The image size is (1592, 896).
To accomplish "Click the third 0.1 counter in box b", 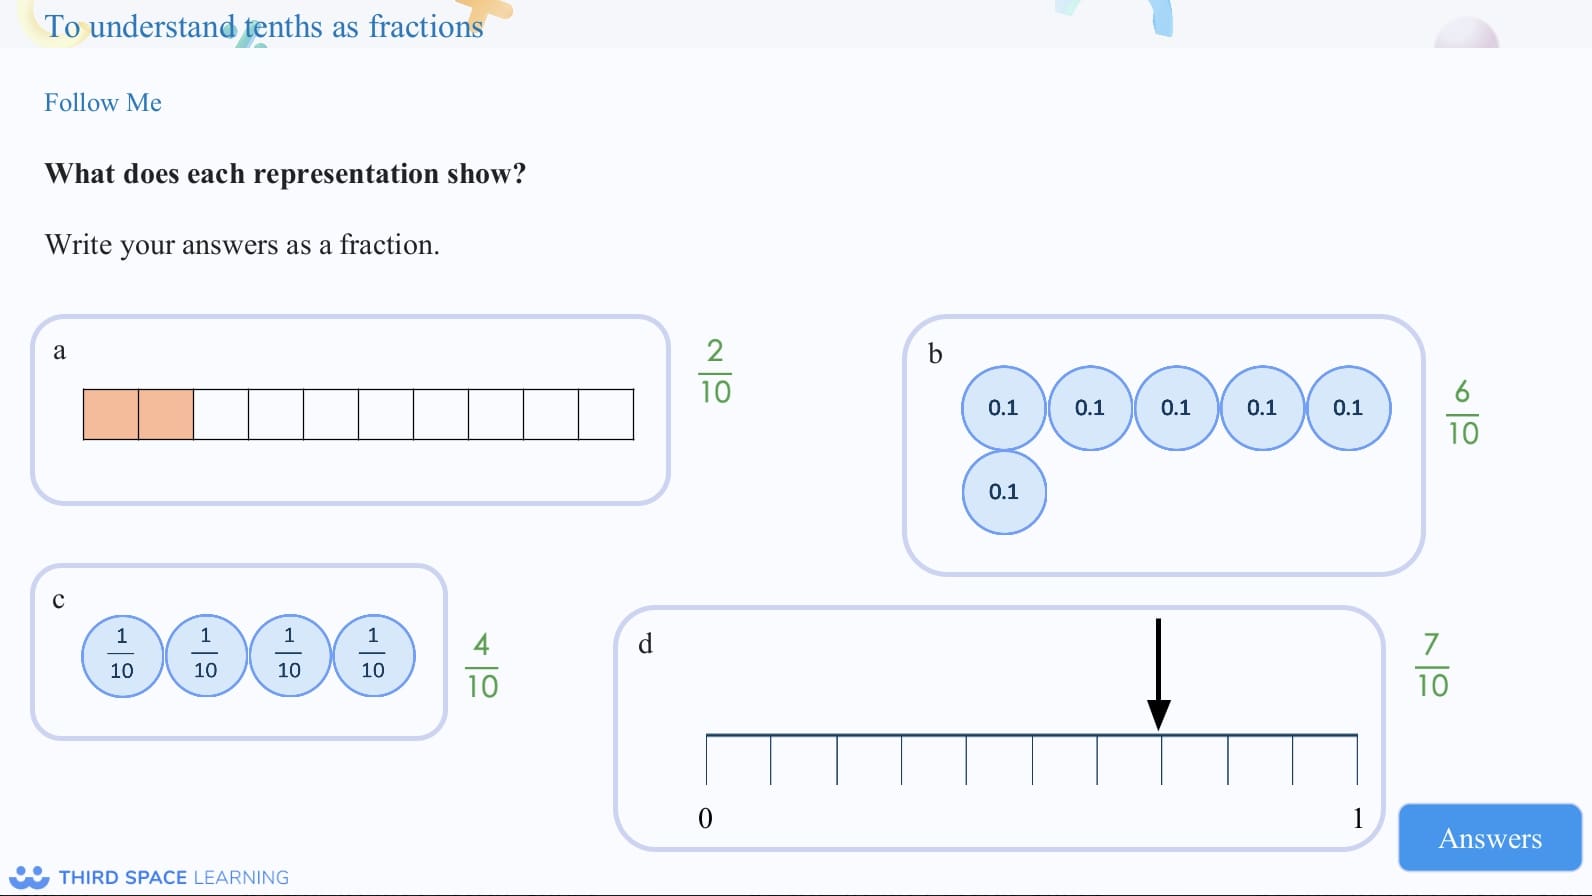I will [x=1177, y=408].
